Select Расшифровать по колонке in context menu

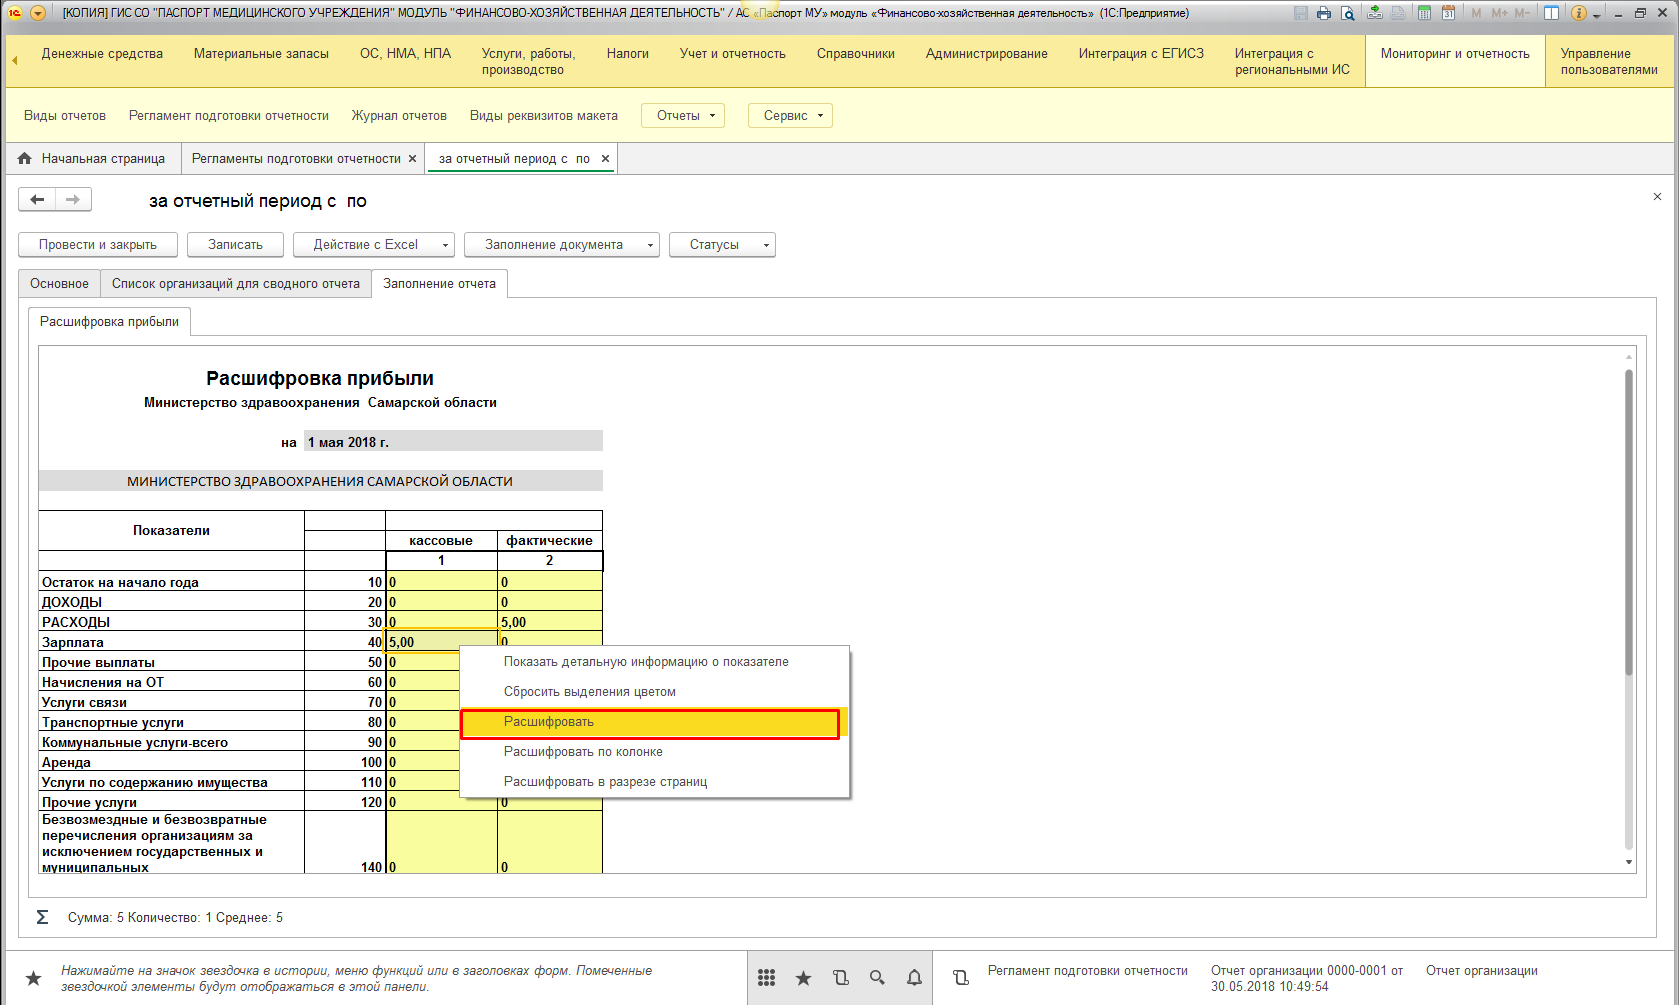[583, 752]
